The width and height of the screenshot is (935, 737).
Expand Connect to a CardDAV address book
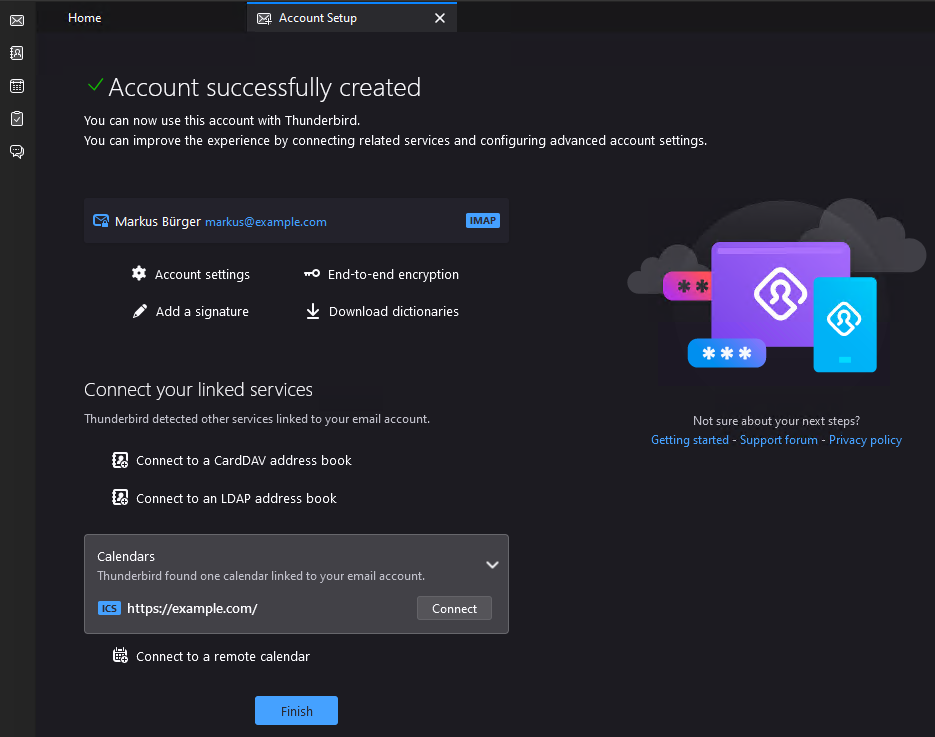(x=244, y=460)
